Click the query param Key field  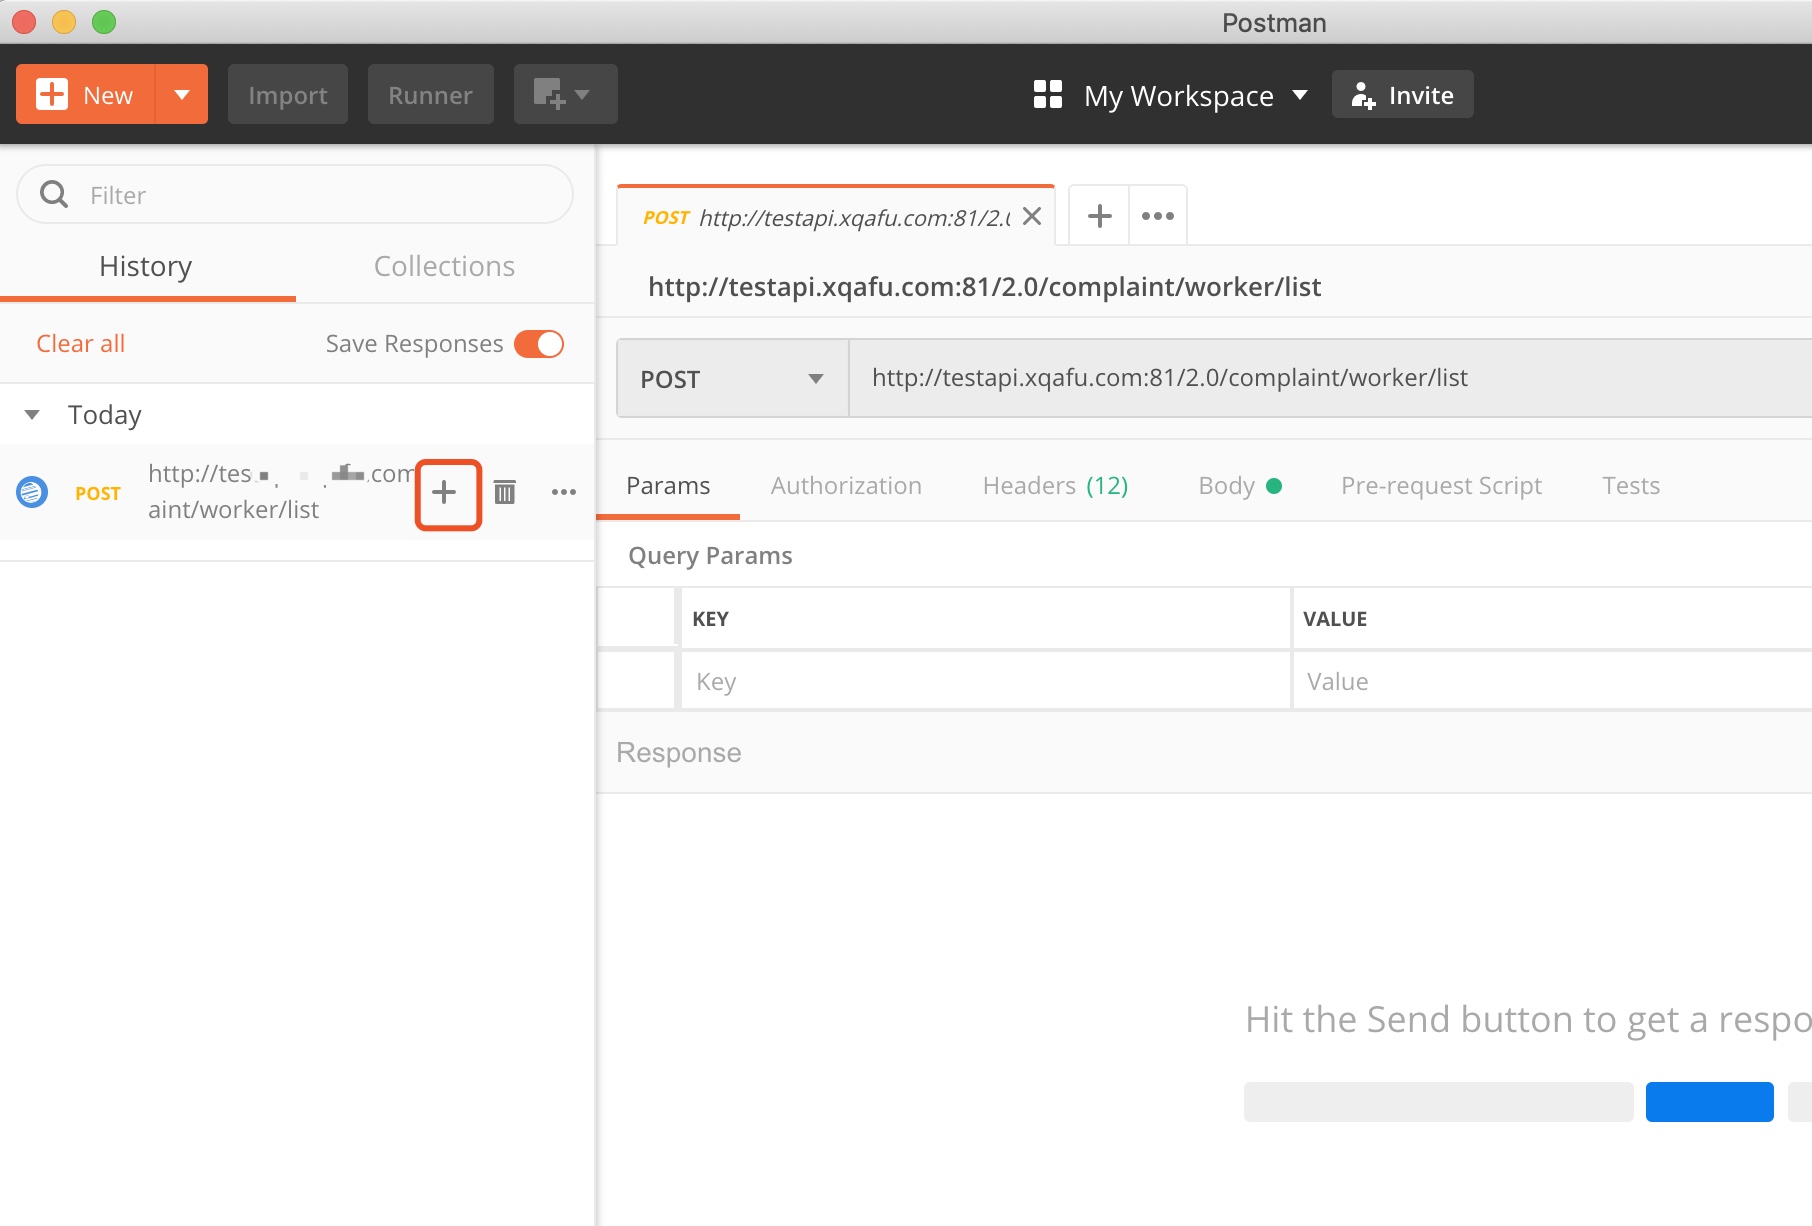(985, 681)
